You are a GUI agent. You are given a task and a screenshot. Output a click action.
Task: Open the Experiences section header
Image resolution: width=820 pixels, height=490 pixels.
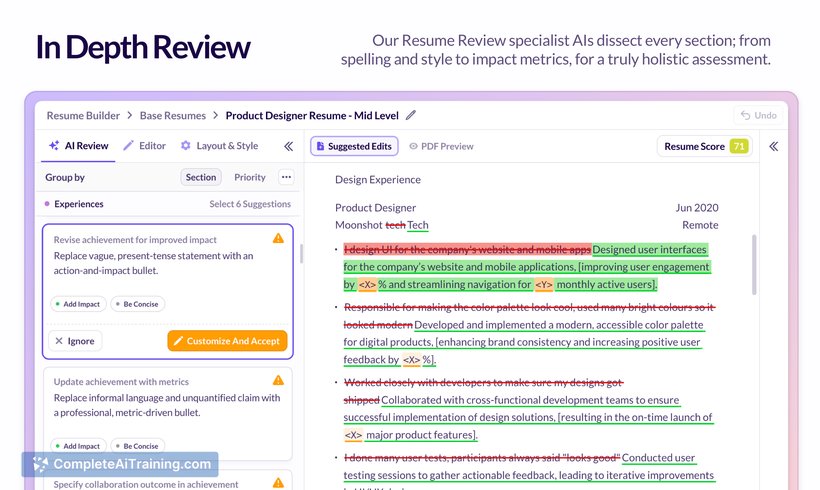pos(78,204)
